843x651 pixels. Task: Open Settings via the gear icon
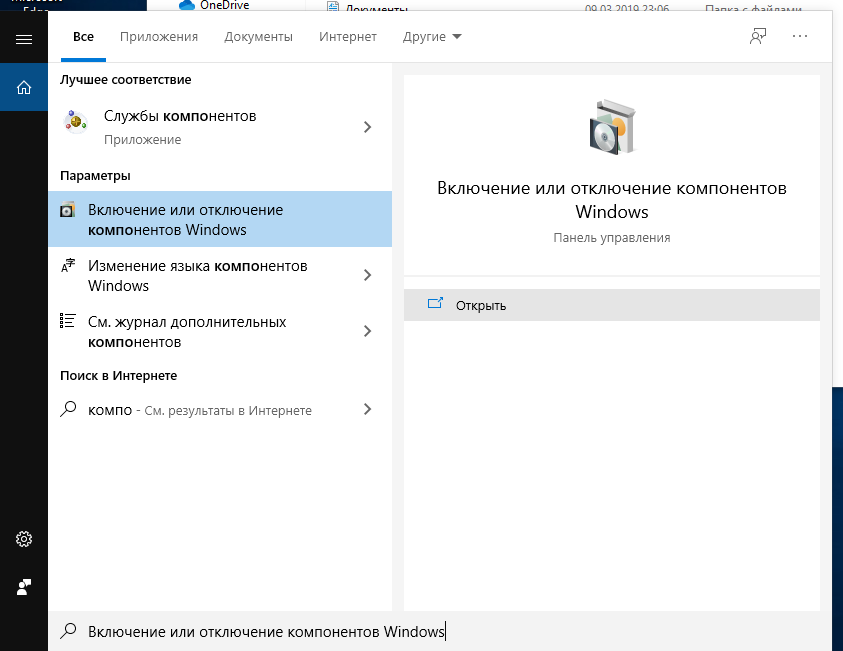pos(24,539)
